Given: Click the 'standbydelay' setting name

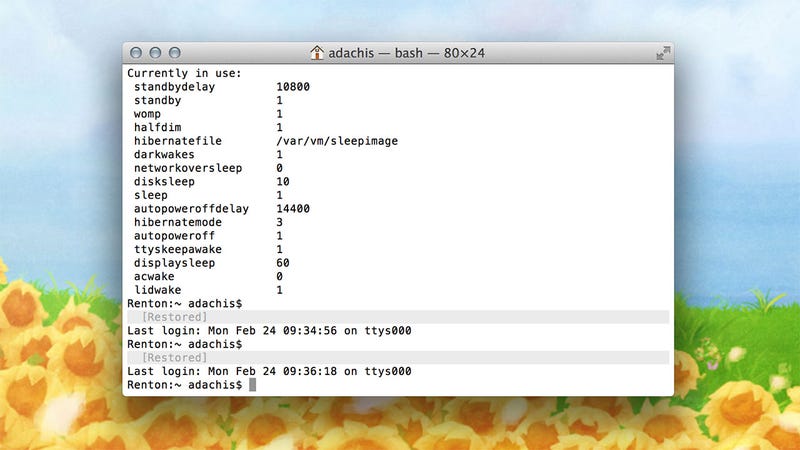Looking at the screenshot, I should (x=174, y=87).
